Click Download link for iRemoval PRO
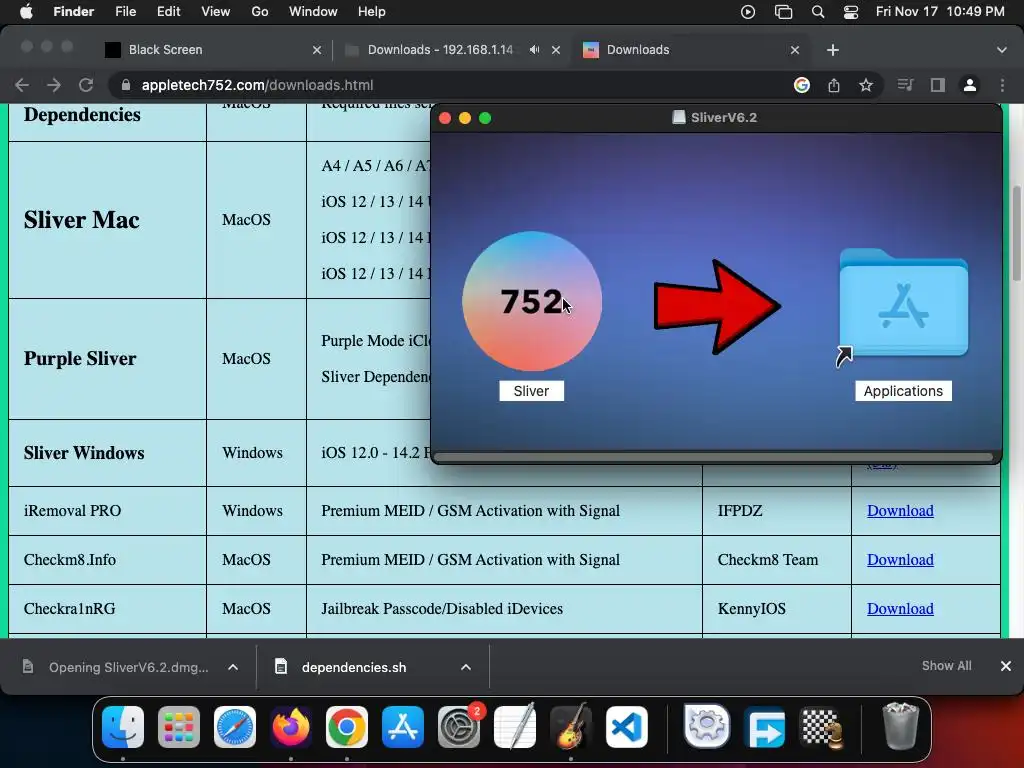This screenshot has height=768, width=1024. pos(900,511)
